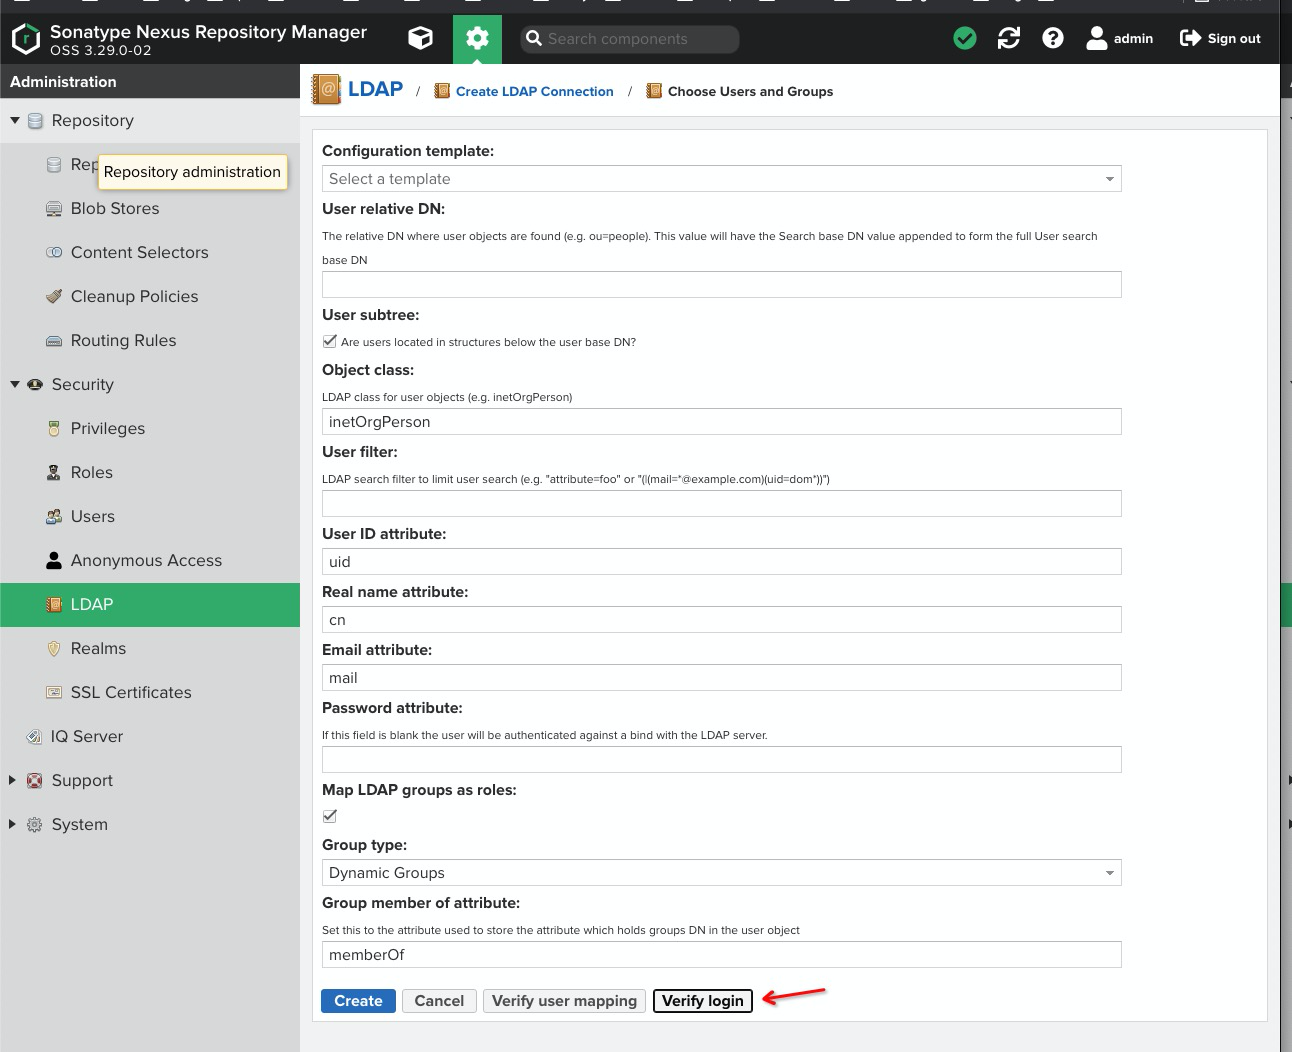This screenshot has width=1292, height=1052.
Task: Click the Choose Users and Groups breadcrumb text
Action: coord(750,91)
